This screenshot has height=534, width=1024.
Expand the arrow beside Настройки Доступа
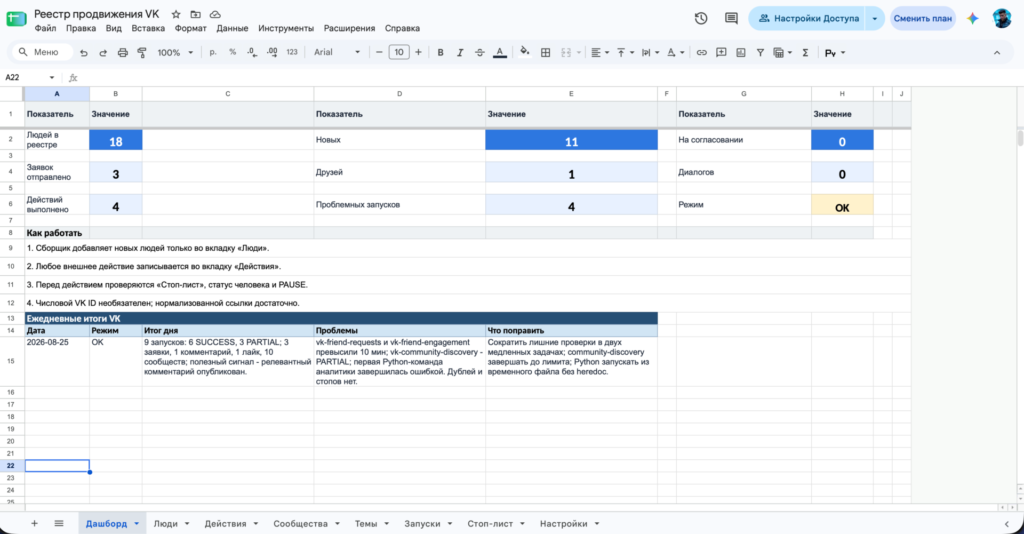874,18
